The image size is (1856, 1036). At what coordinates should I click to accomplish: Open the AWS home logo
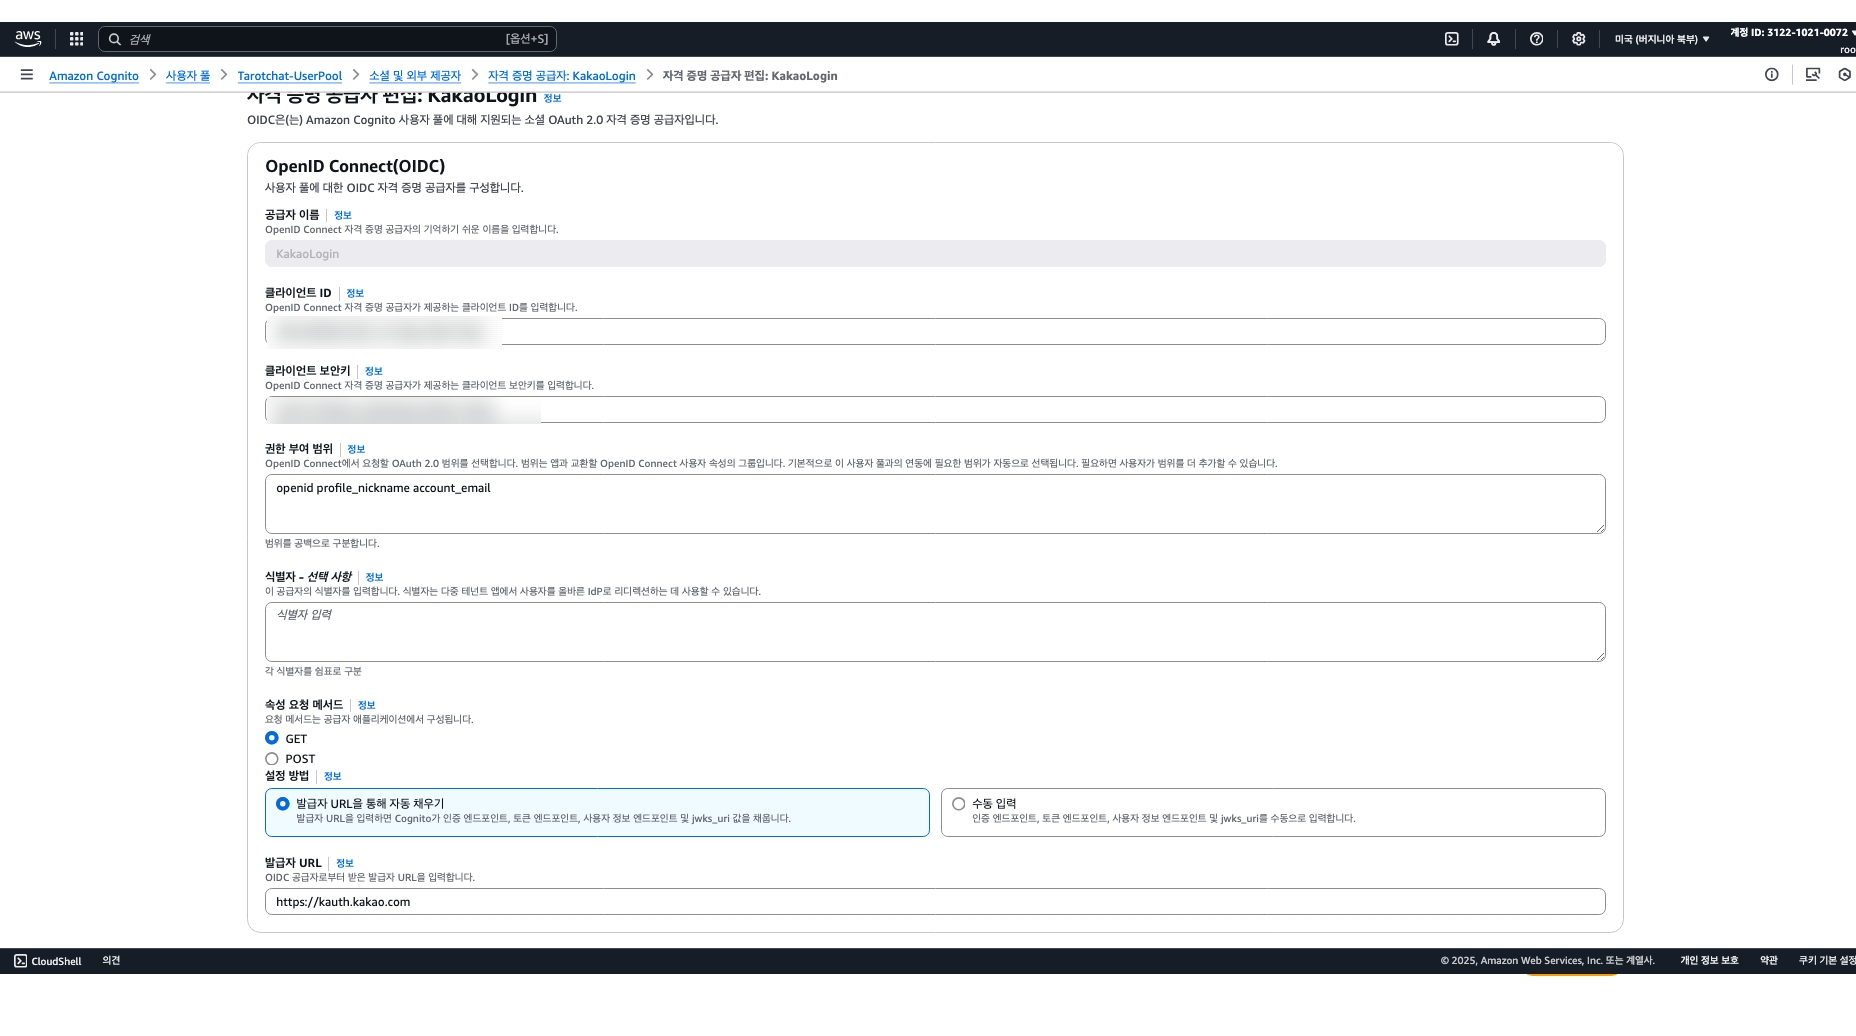[x=28, y=39]
